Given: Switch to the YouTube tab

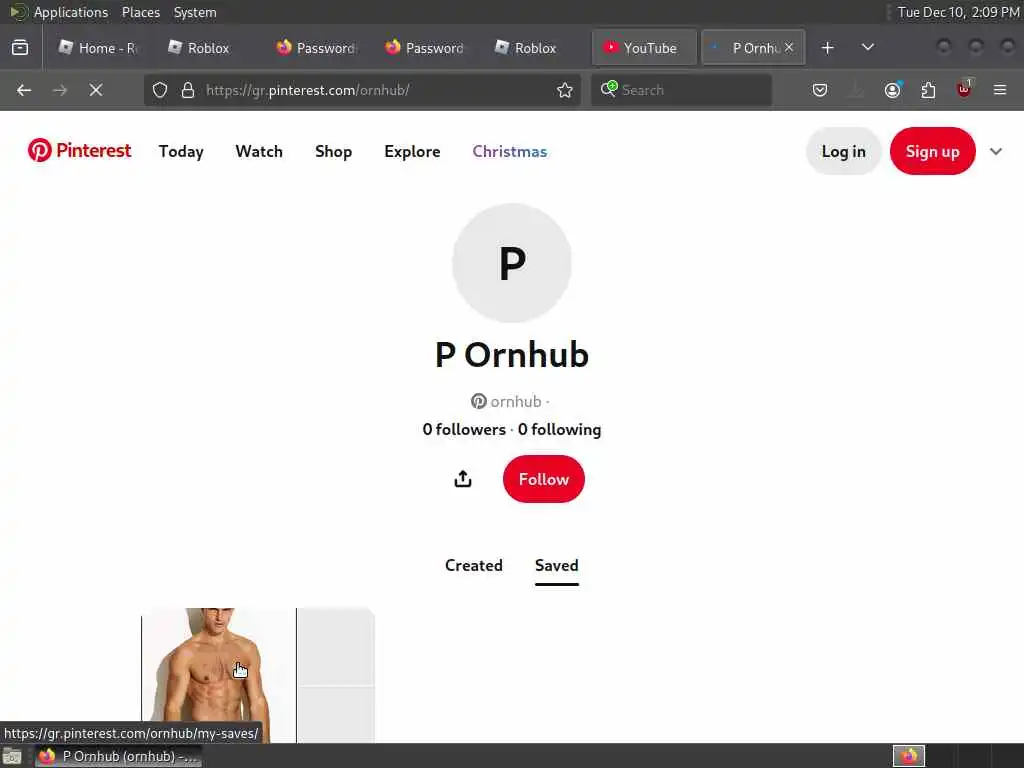Looking at the screenshot, I should point(644,48).
